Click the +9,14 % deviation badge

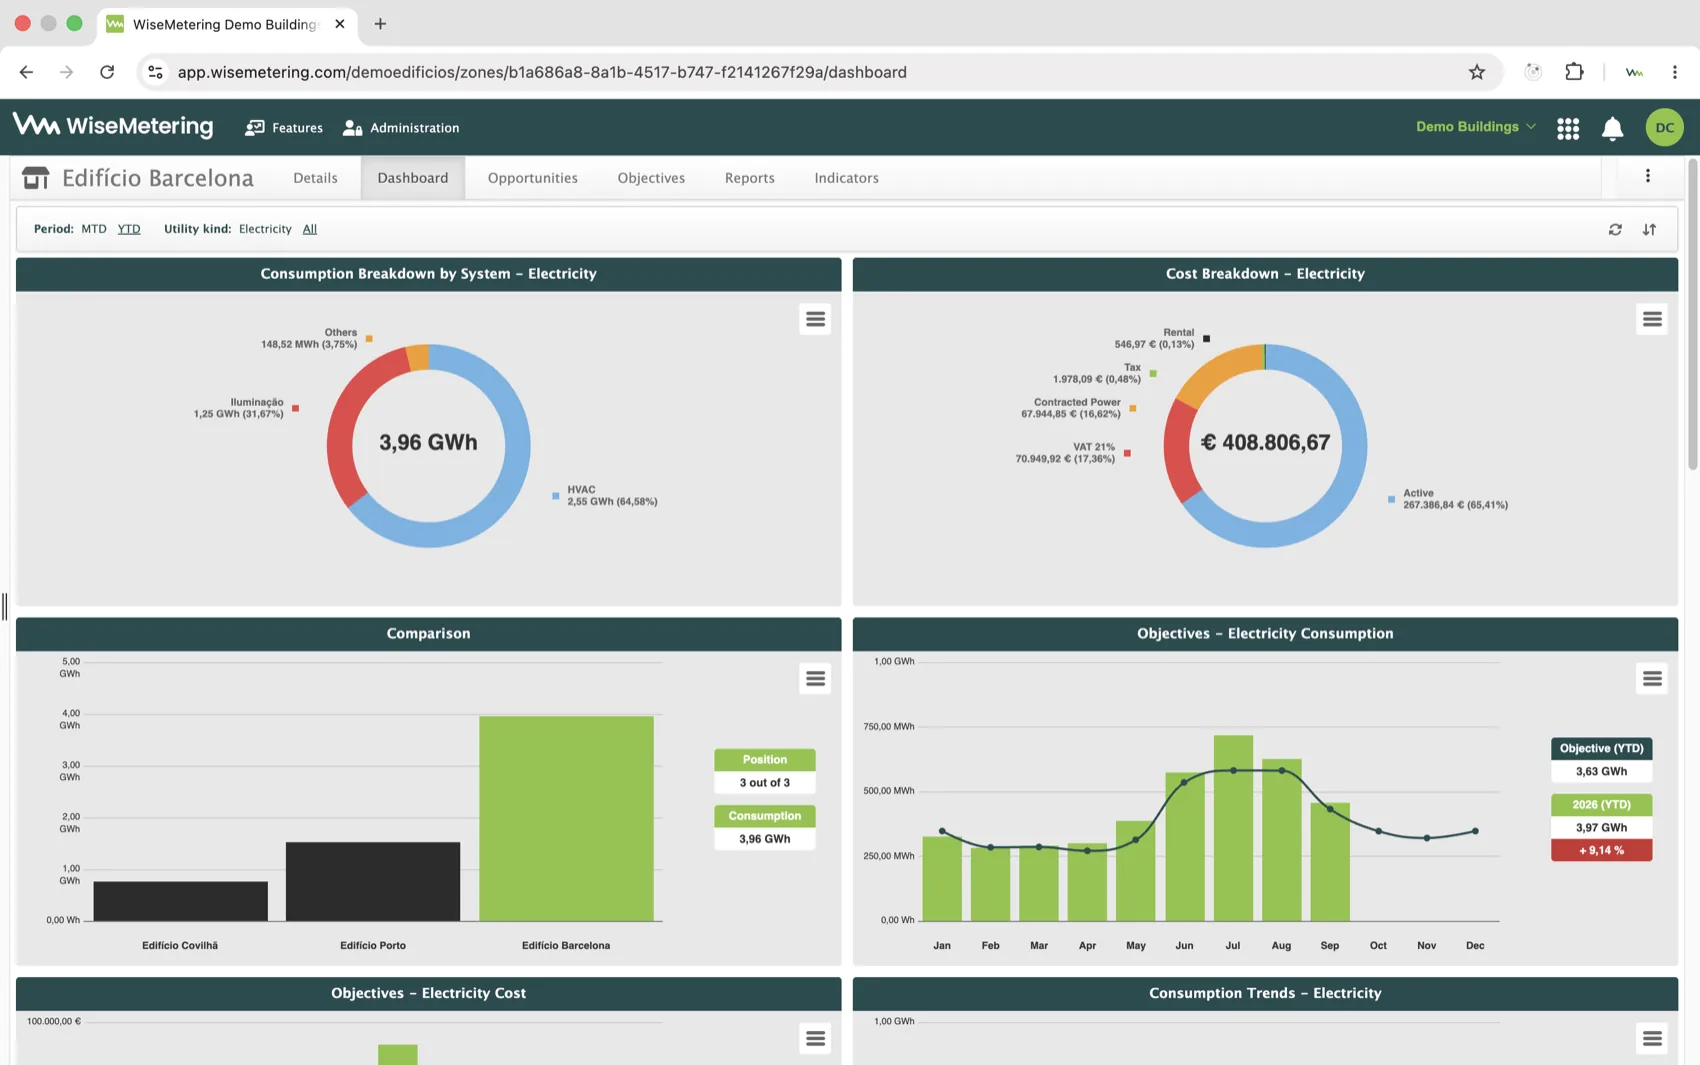(1601, 850)
